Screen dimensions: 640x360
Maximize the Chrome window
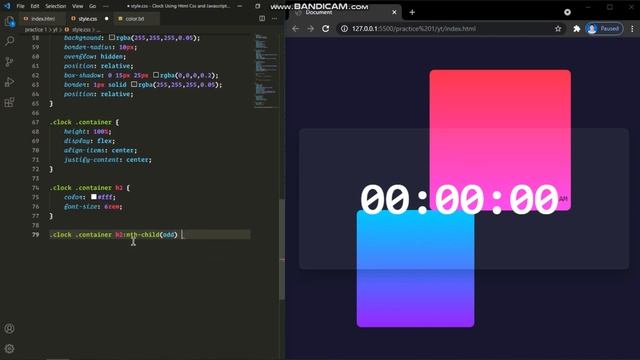click(609, 7)
